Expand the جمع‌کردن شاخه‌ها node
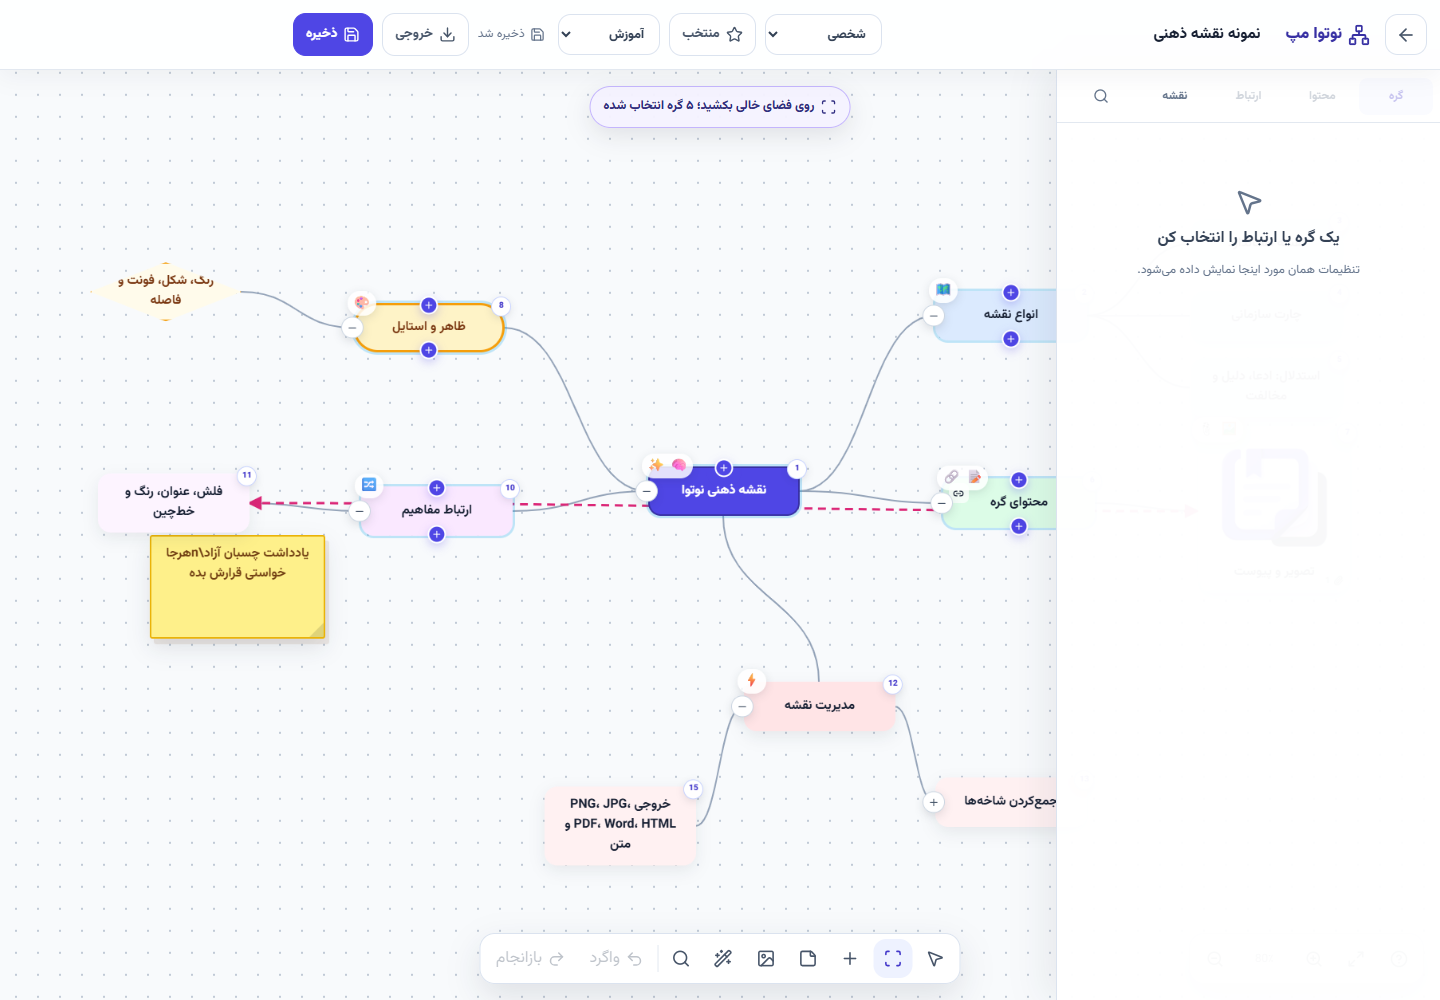Viewport: 1440px width, 1000px height. (x=934, y=802)
